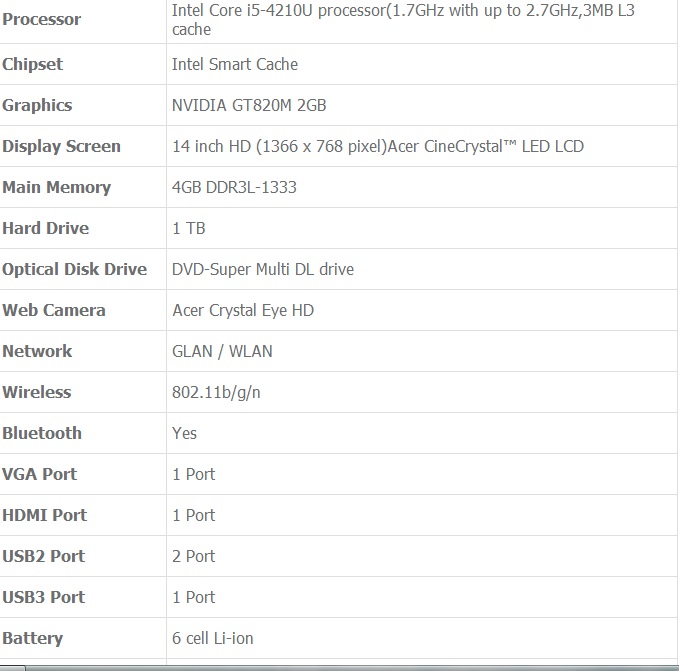Click the Optical Disk Drive label
This screenshot has width=679, height=671.
(74, 269)
